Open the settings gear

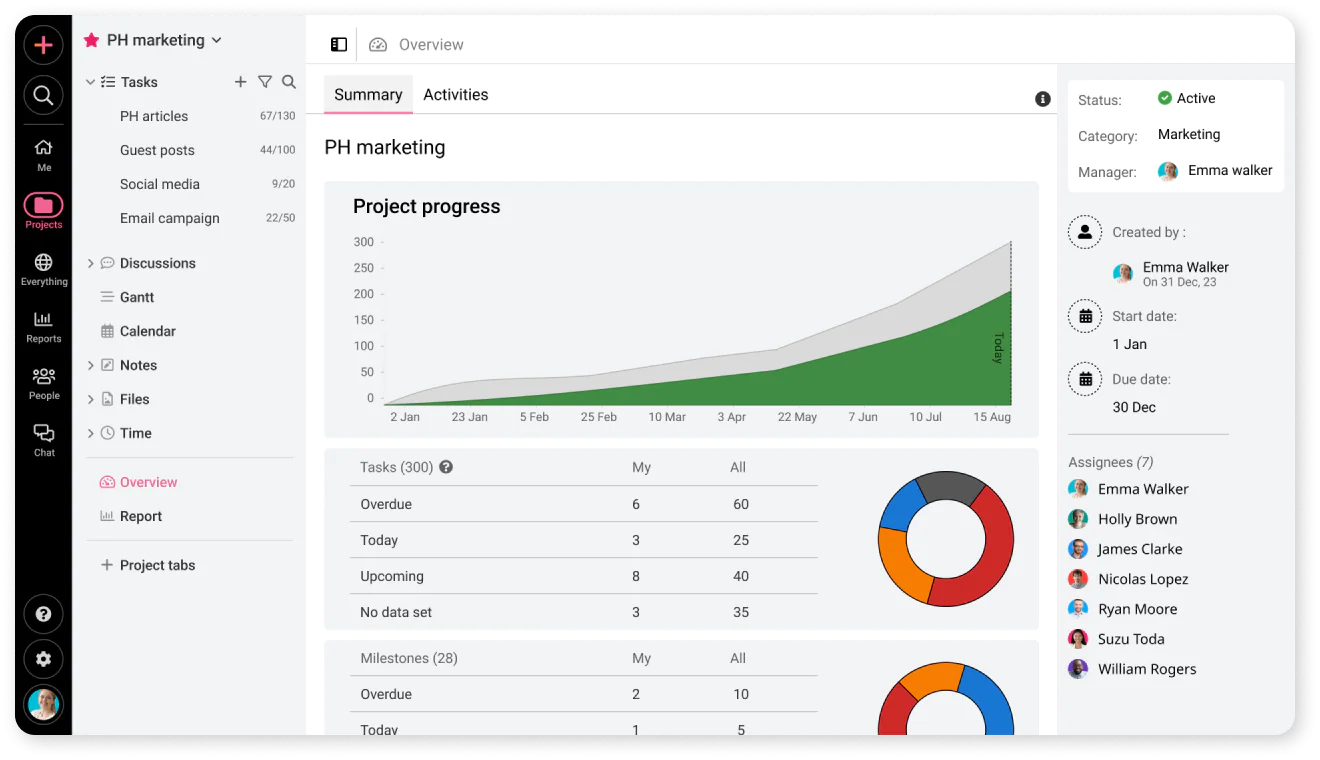pyautogui.click(x=43, y=659)
